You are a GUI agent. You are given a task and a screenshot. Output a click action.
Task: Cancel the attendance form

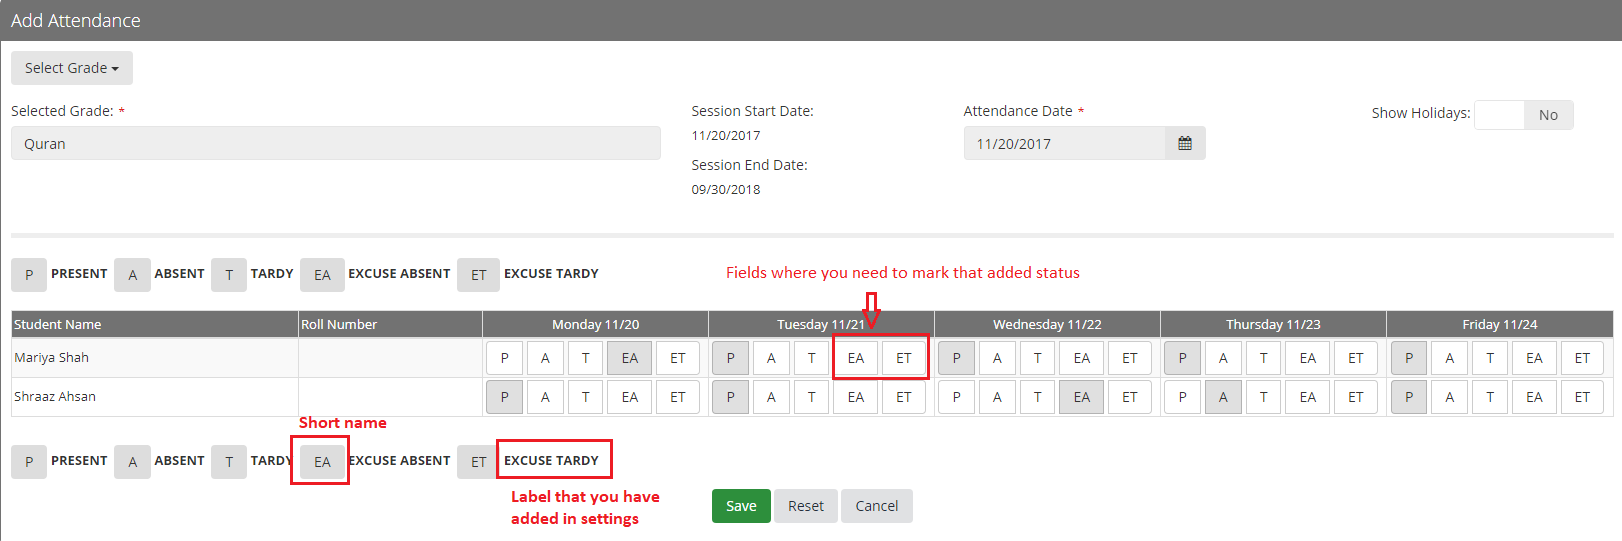click(877, 506)
